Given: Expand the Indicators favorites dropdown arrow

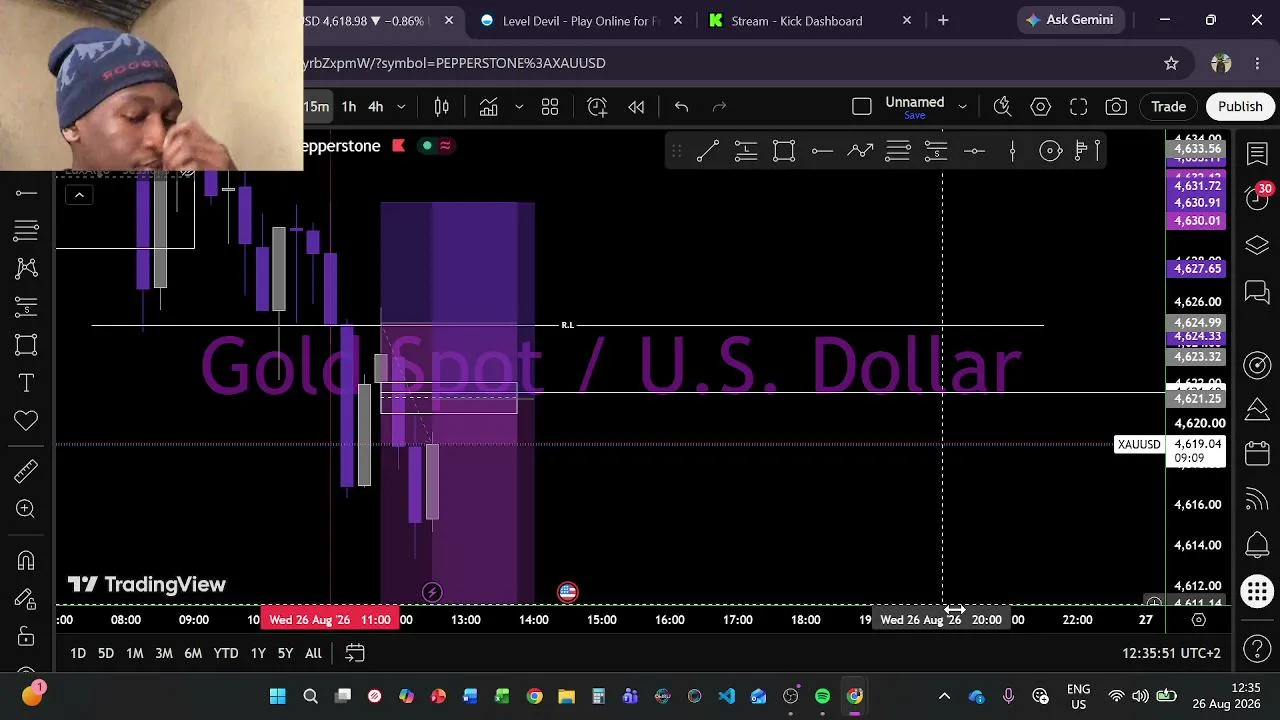Looking at the screenshot, I should 518,107.
